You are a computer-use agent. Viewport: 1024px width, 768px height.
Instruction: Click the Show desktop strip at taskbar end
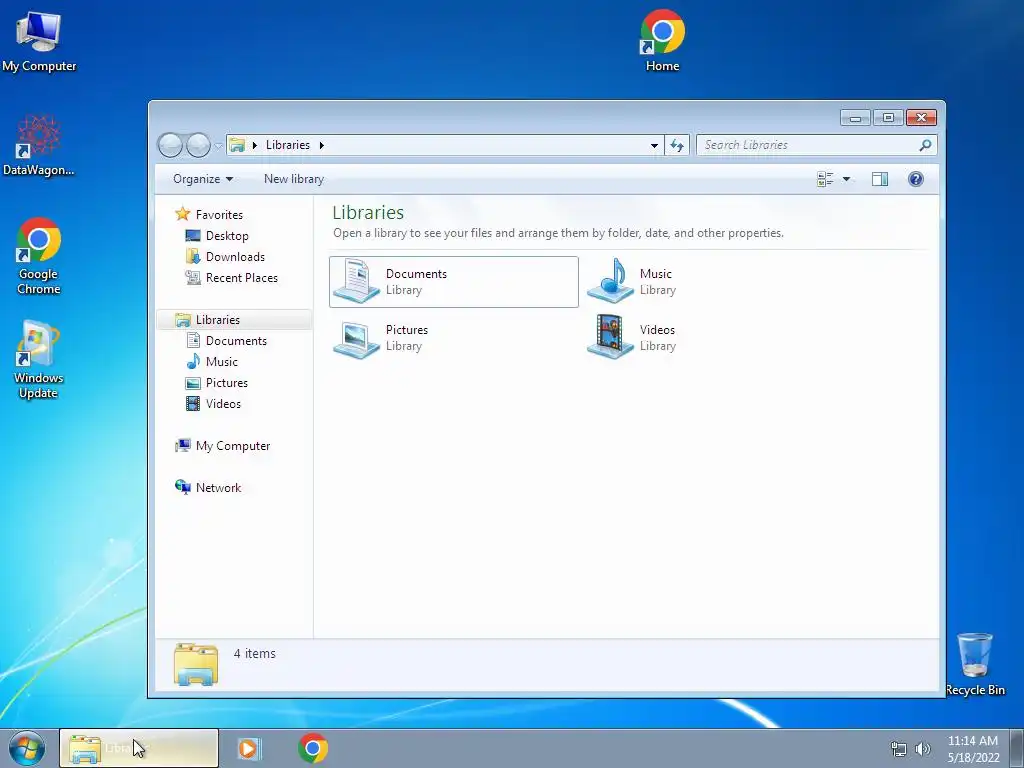[1017, 748]
